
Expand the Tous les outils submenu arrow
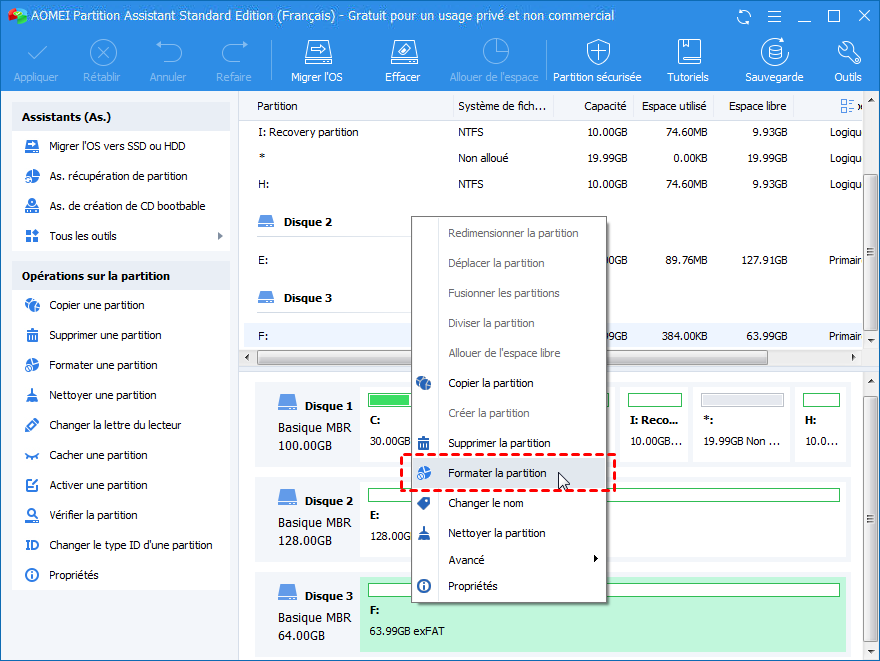220,236
